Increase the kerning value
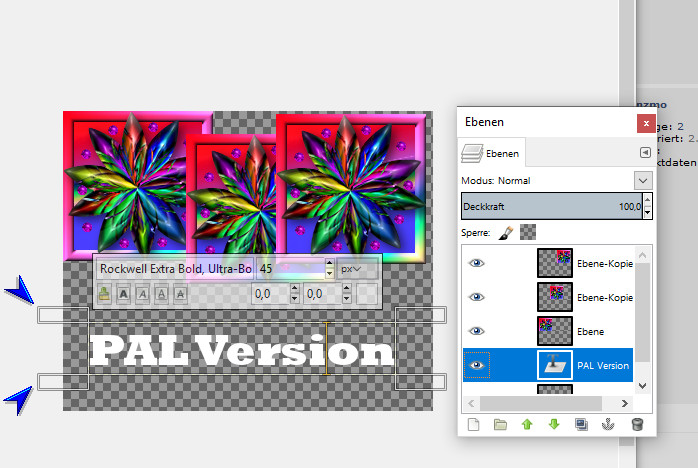Viewport: 698px width, 468px height. [346, 289]
